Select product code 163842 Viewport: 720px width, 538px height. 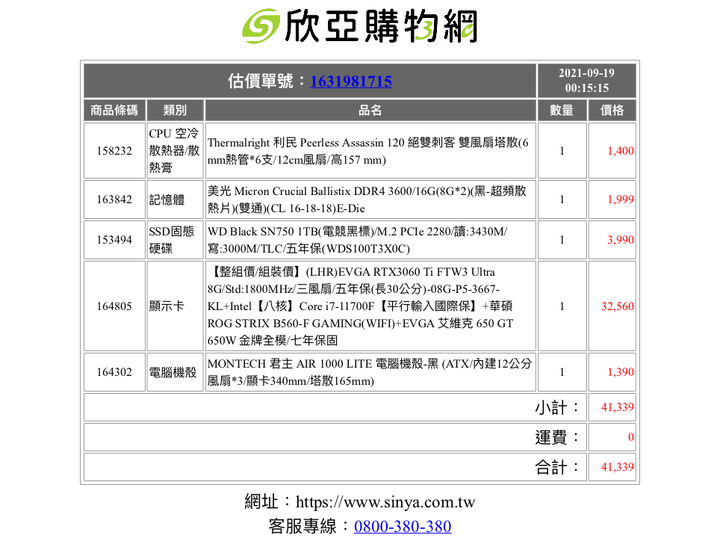[114, 199]
